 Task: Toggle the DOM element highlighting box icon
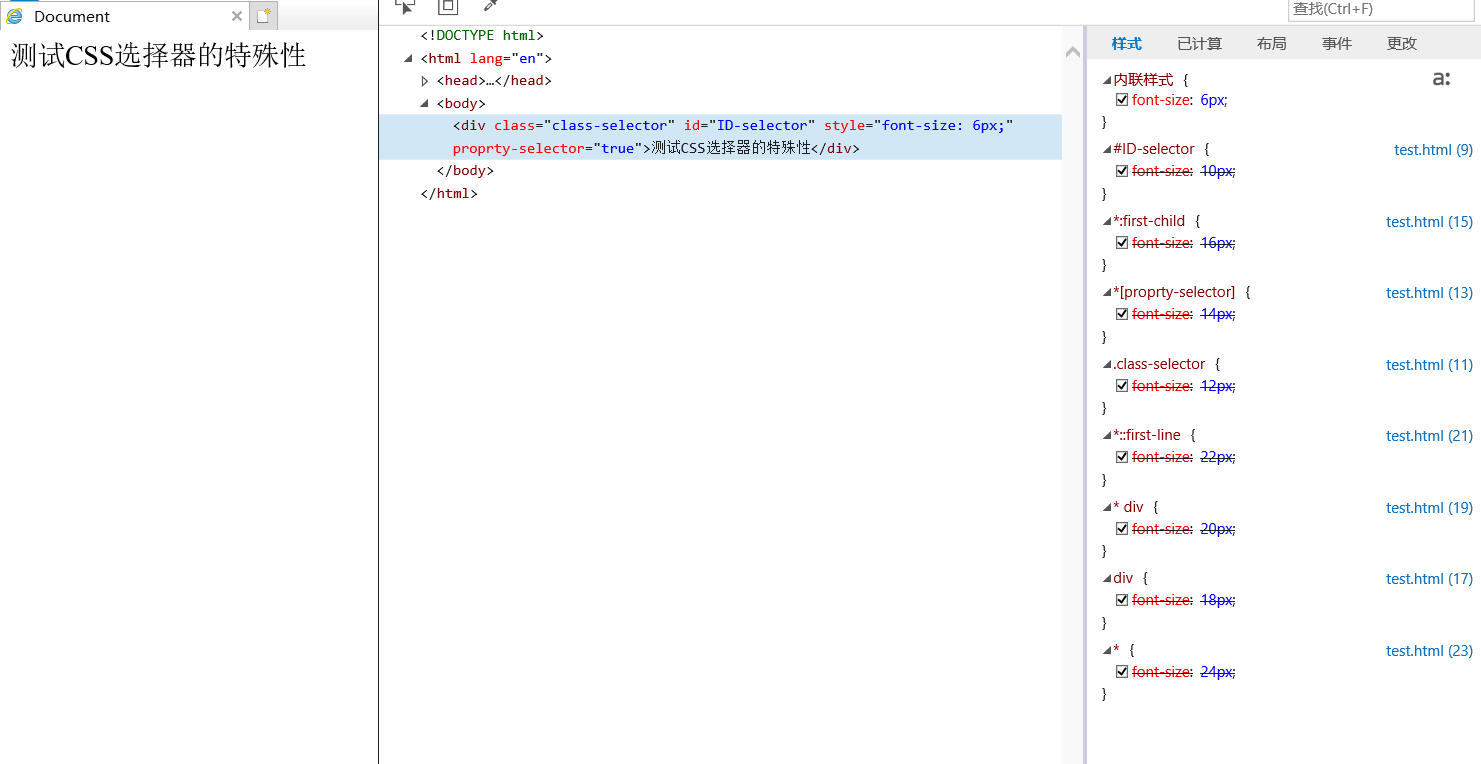click(448, 6)
